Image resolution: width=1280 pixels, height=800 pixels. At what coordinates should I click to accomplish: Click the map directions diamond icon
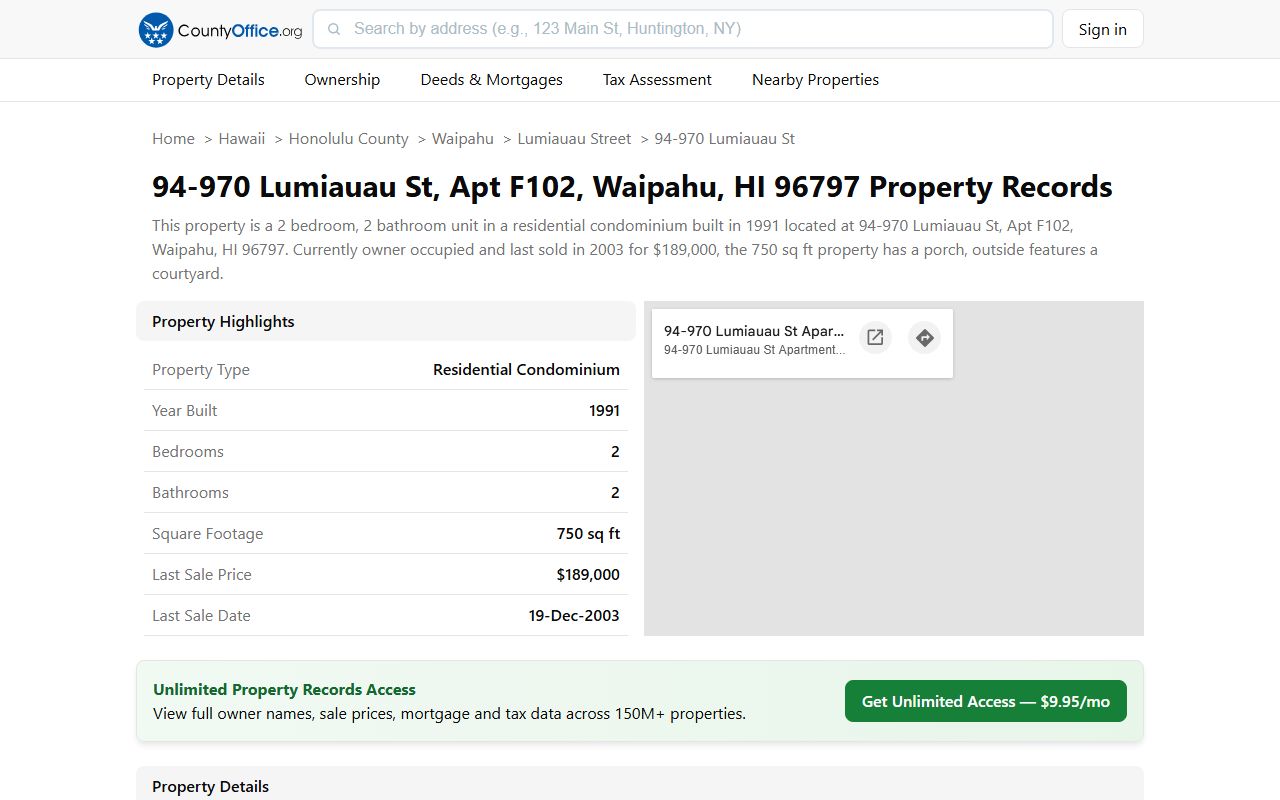[x=925, y=338]
